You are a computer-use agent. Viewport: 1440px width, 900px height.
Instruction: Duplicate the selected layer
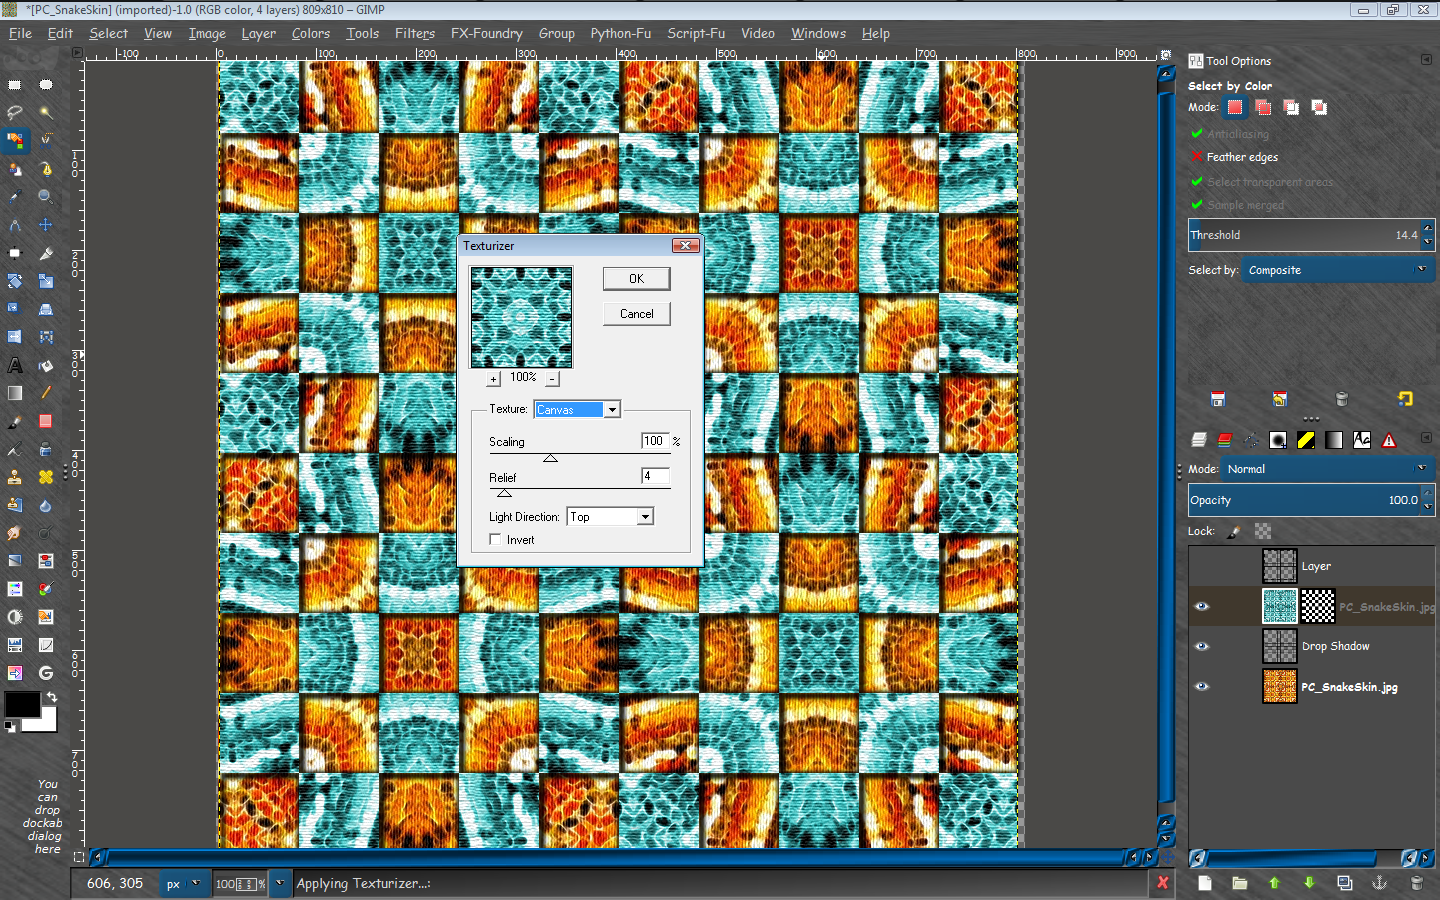click(1345, 883)
